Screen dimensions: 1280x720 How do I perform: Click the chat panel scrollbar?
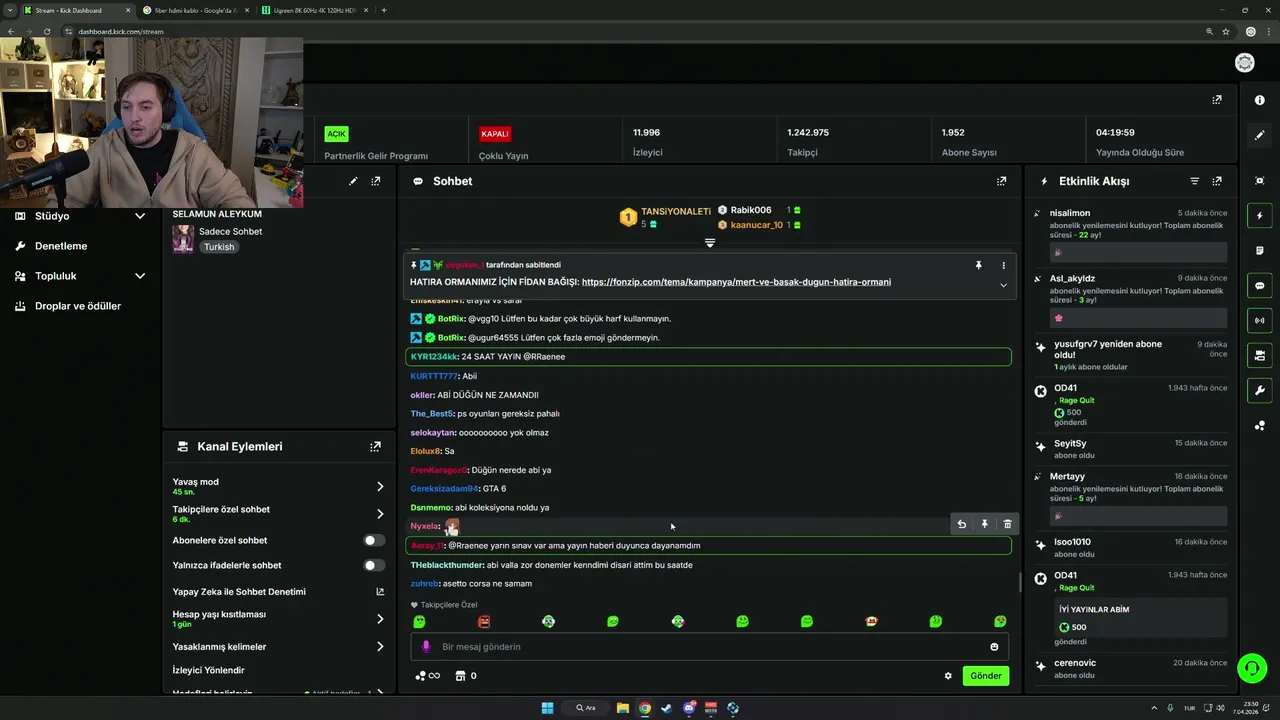click(1019, 582)
